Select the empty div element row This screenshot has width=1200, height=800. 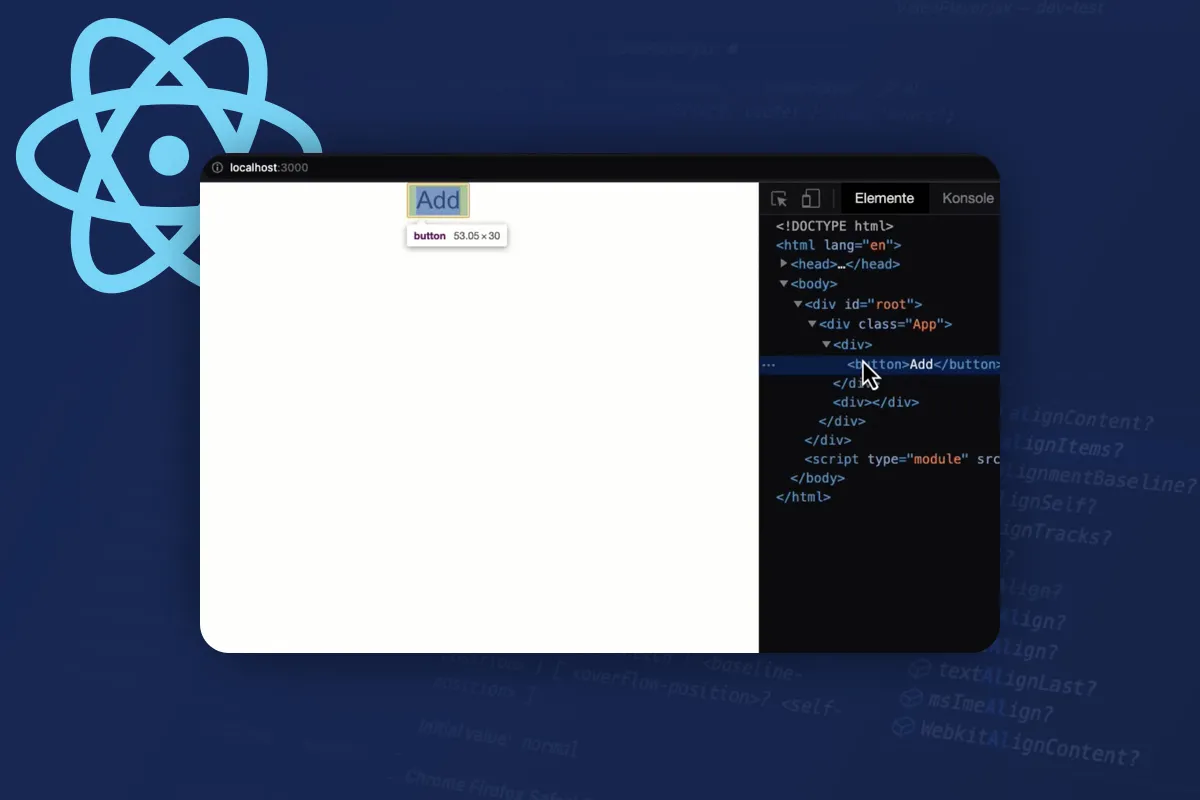[x=876, y=402]
